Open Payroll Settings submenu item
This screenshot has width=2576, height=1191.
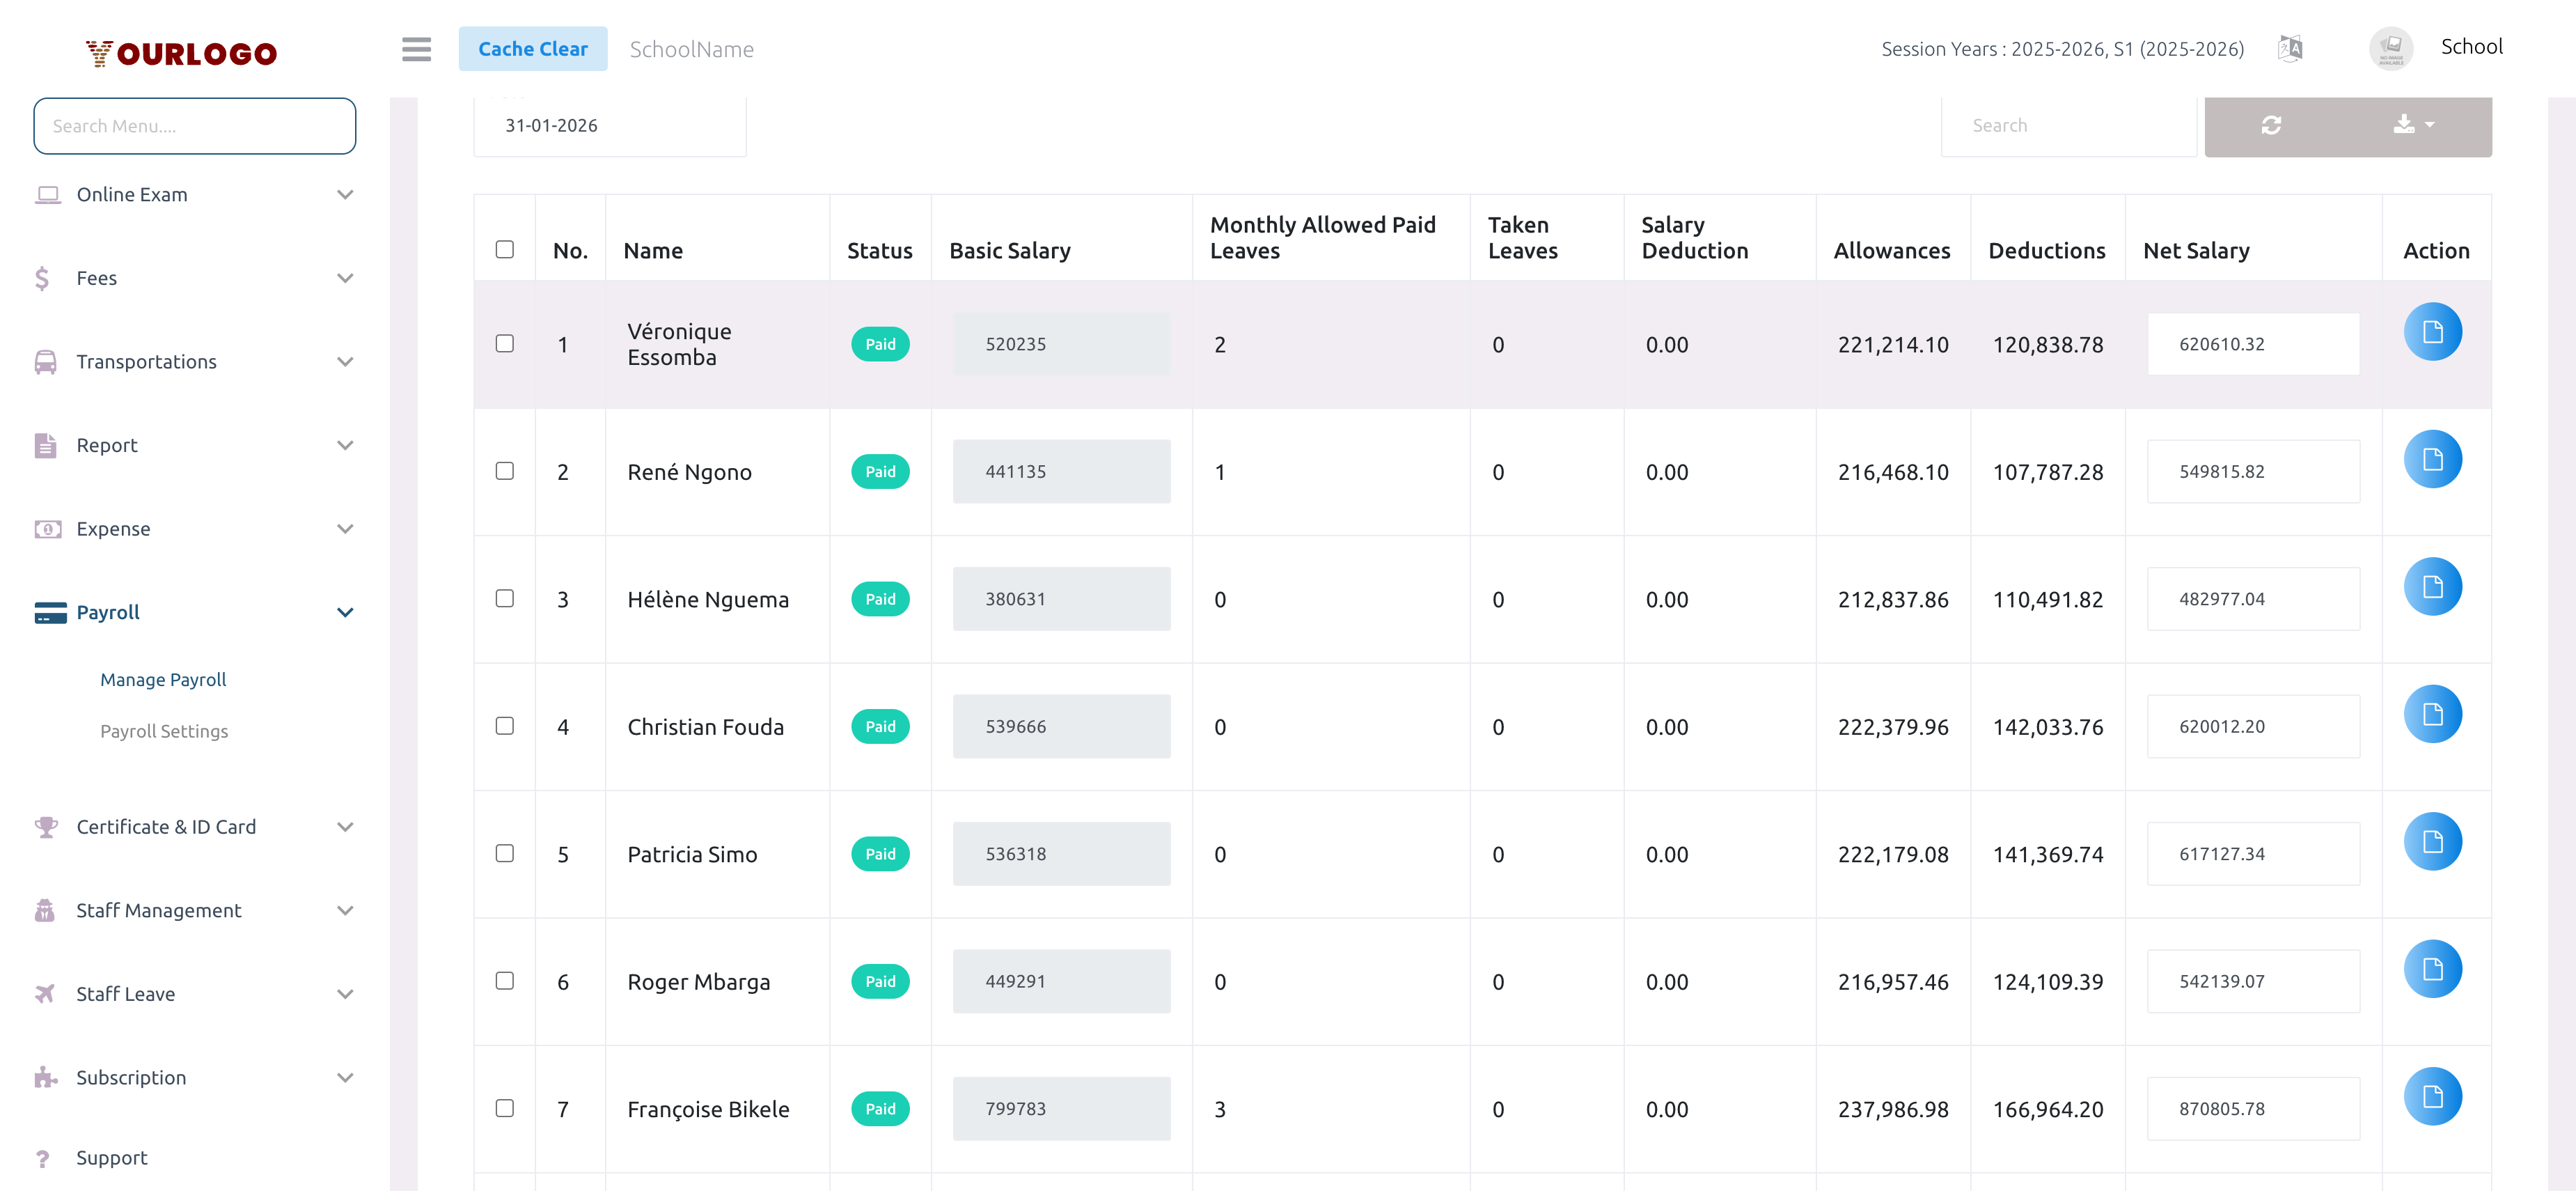(x=164, y=731)
